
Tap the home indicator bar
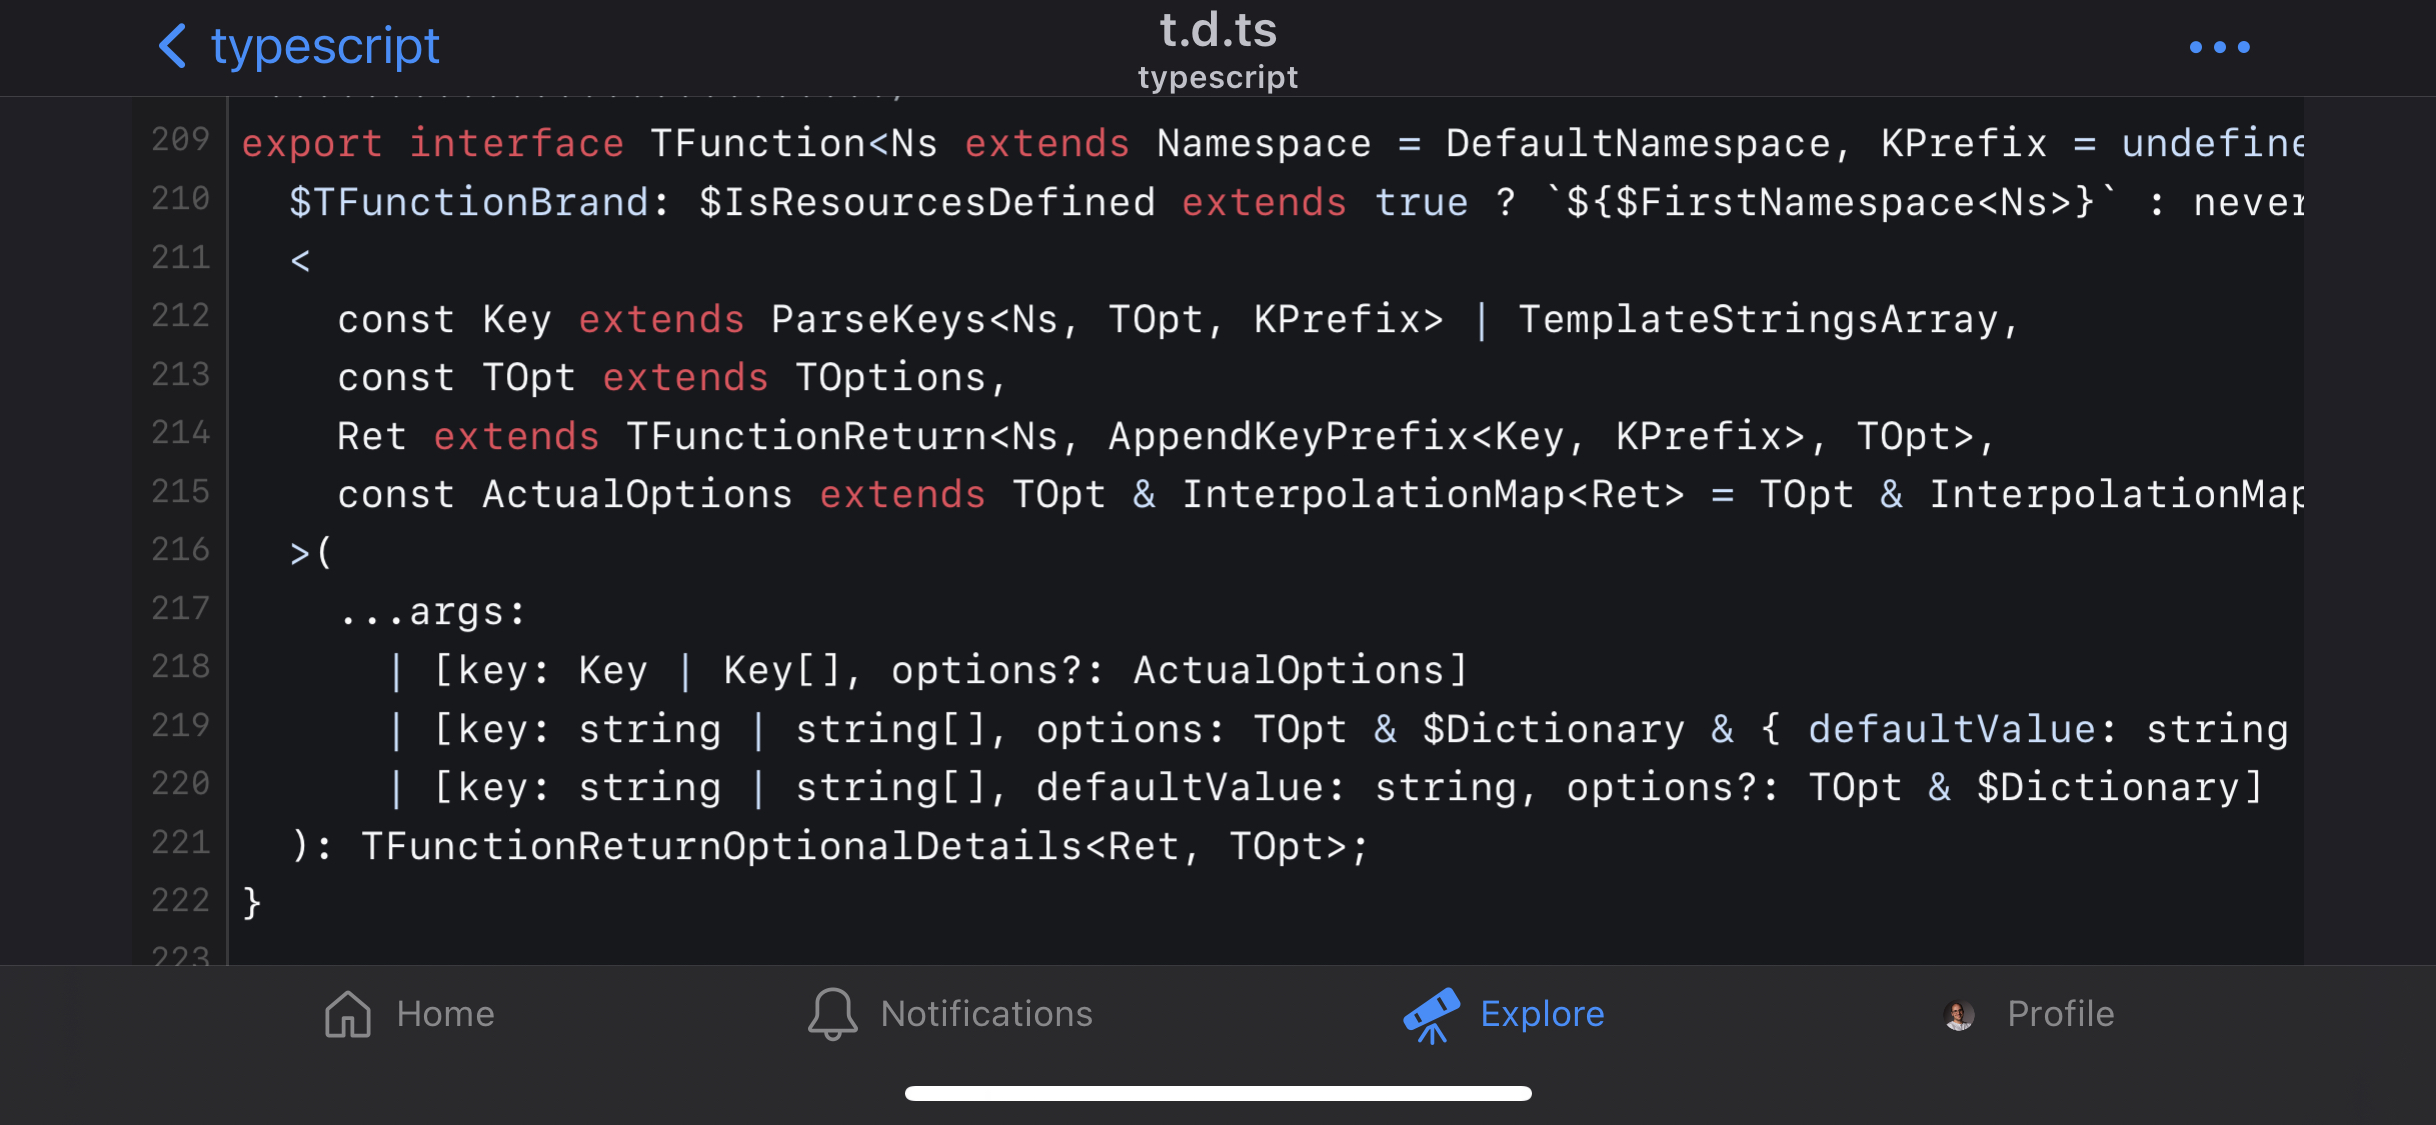(1218, 1093)
